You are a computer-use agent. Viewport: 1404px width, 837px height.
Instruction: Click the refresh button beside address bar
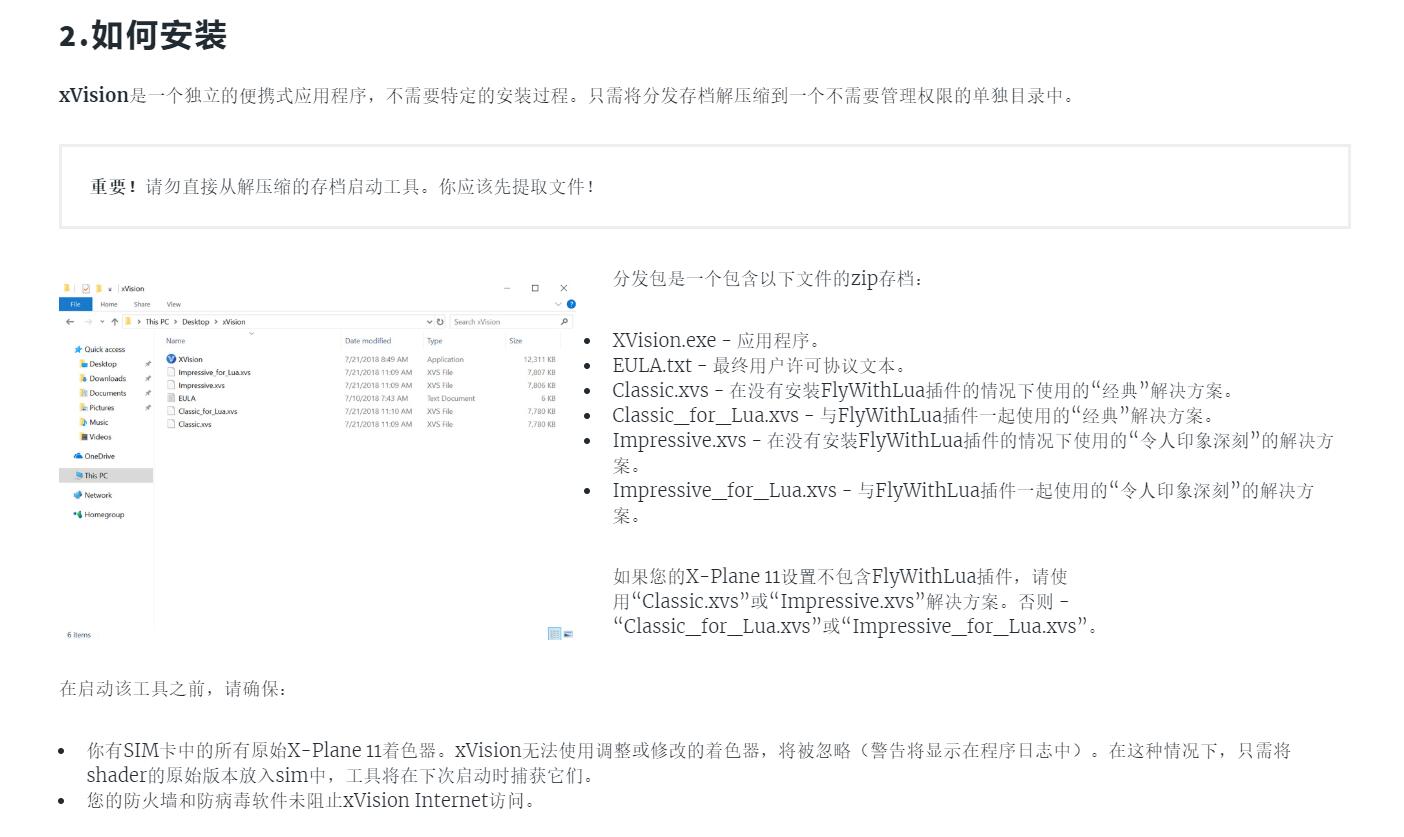click(x=440, y=322)
